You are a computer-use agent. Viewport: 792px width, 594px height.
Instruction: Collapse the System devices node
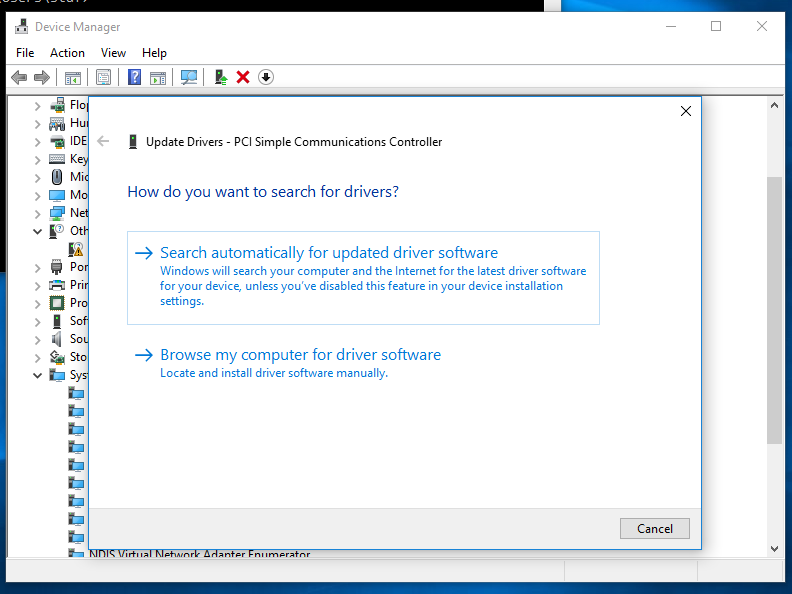coord(38,375)
